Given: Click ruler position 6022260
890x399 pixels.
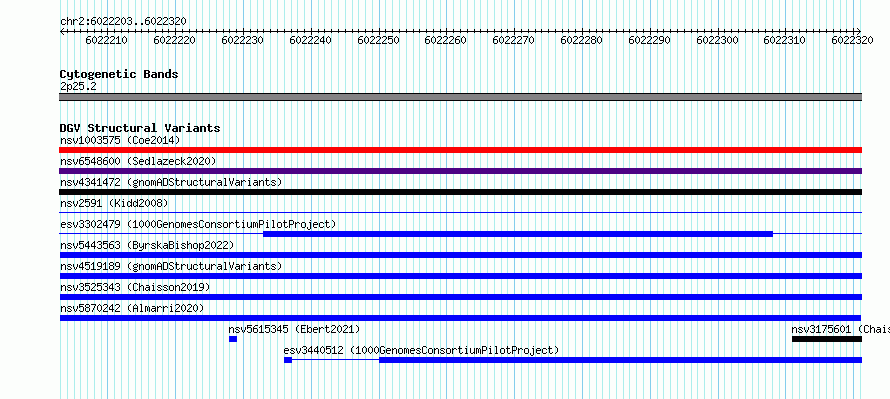Looking at the screenshot, I should (446, 40).
